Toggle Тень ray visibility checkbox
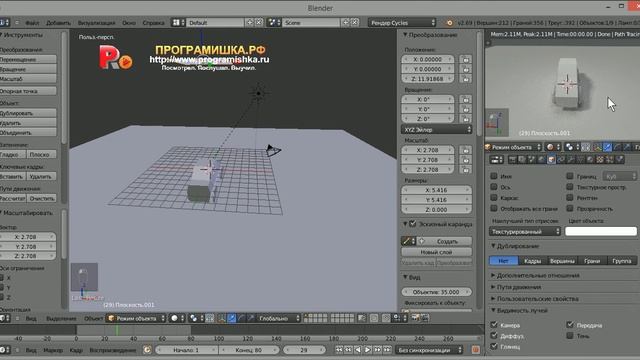This screenshot has width=640, height=360. pos(570,336)
